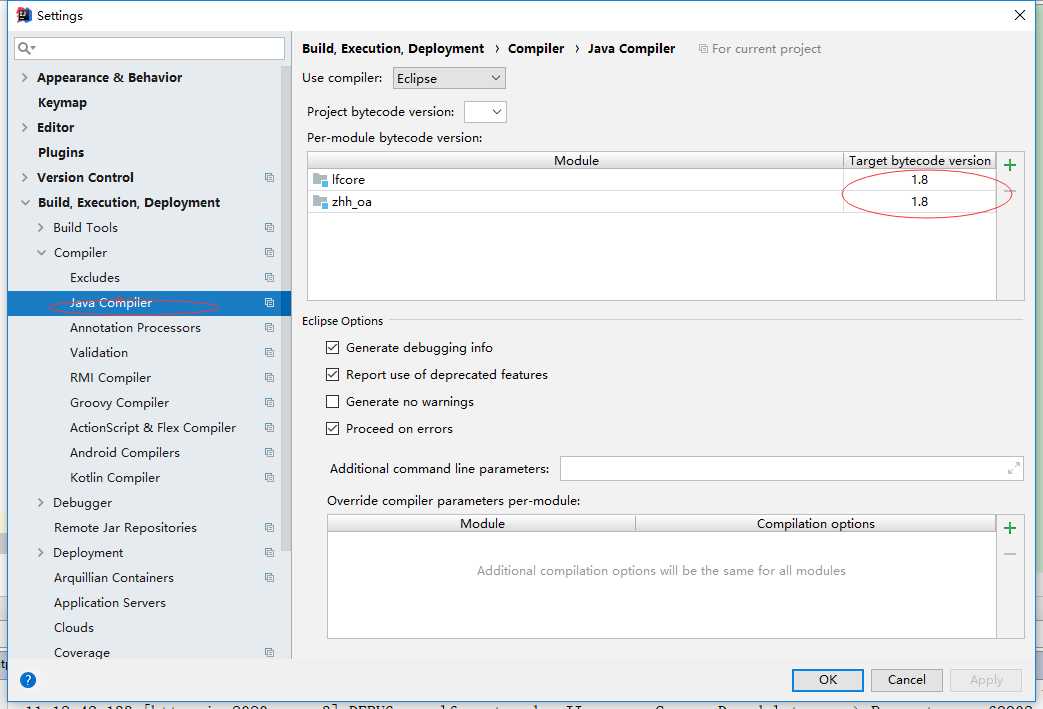Click the project-level icon next to Compiler

click(x=269, y=253)
